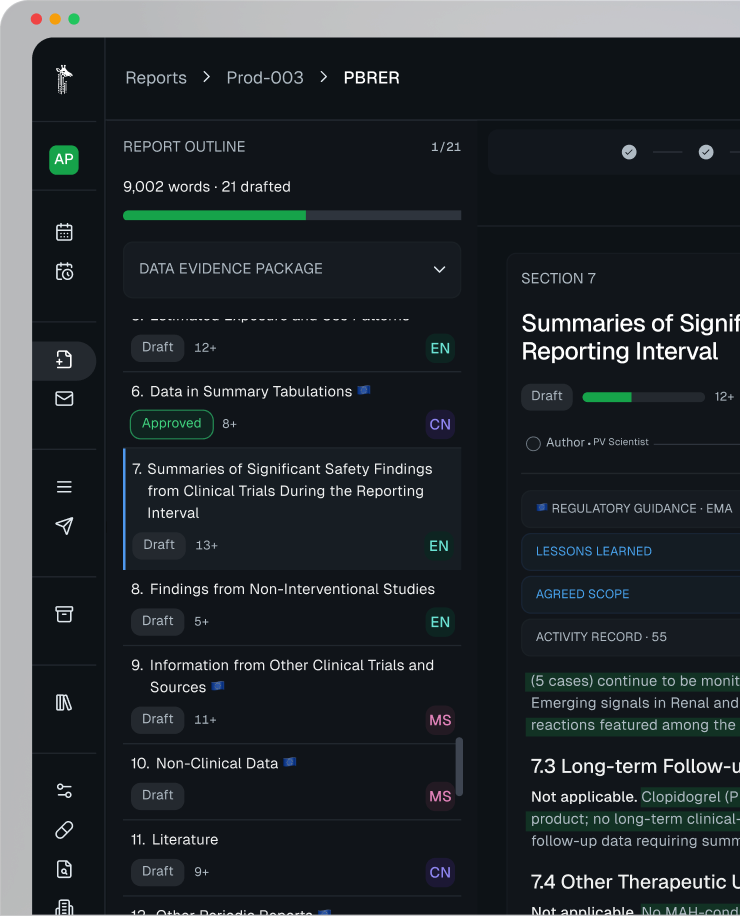Click the giraffe app logo
This screenshot has height=916, width=740.
tap(64, 79)
